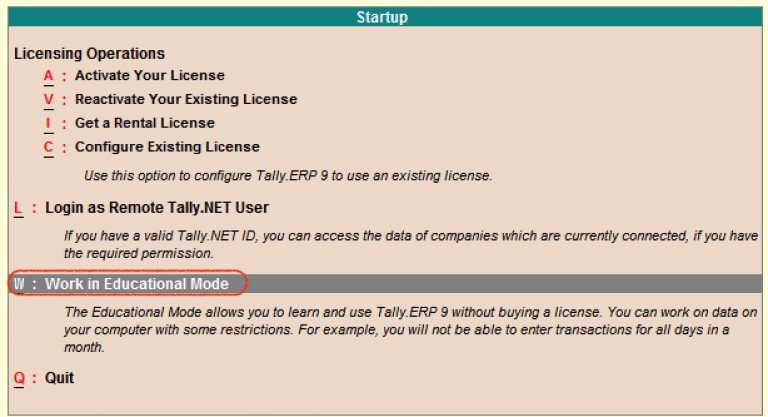
Task: Click the configure existing license hint text
Action: coord(288,176)
